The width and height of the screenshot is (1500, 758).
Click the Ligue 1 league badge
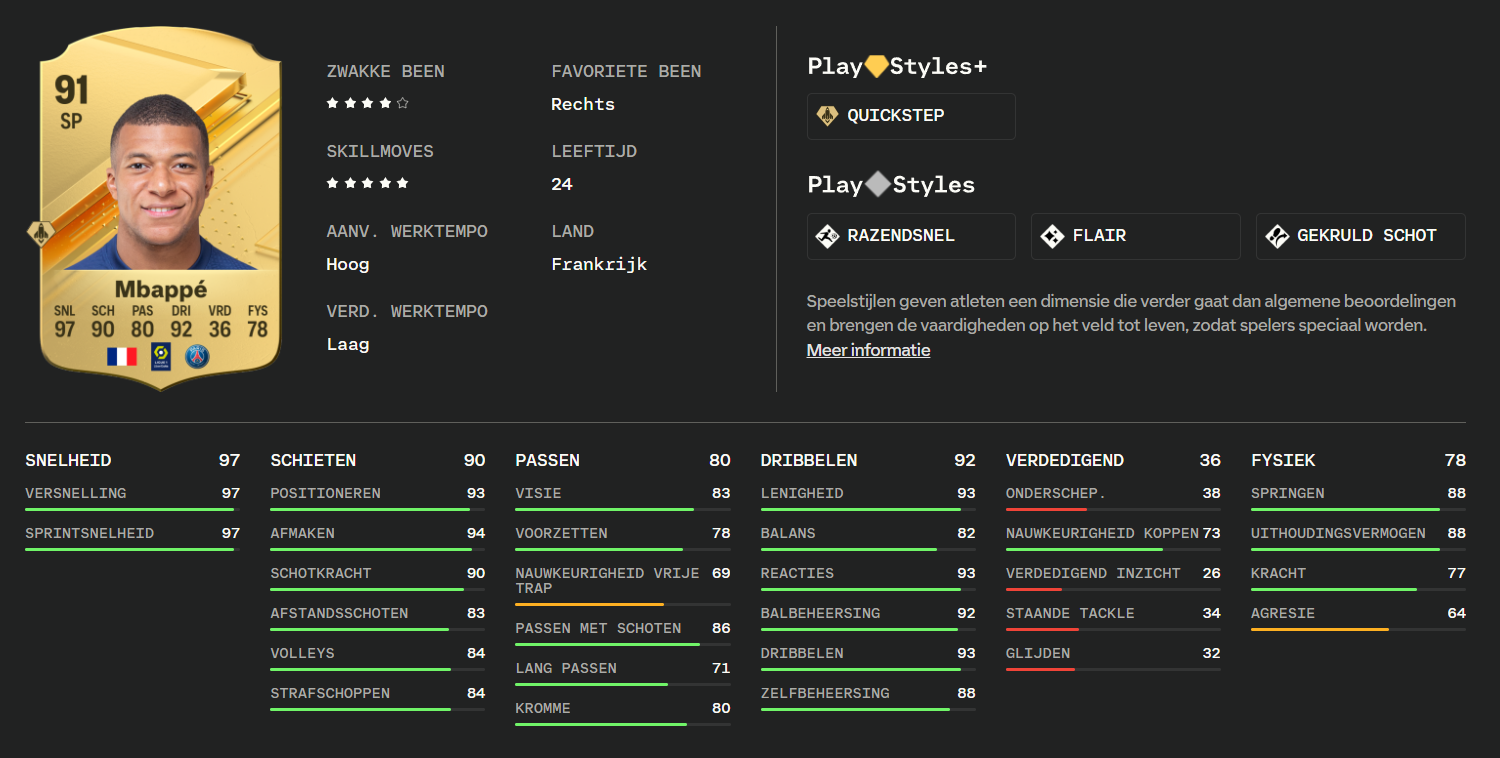pyautogui.click(x=160, y=356)
